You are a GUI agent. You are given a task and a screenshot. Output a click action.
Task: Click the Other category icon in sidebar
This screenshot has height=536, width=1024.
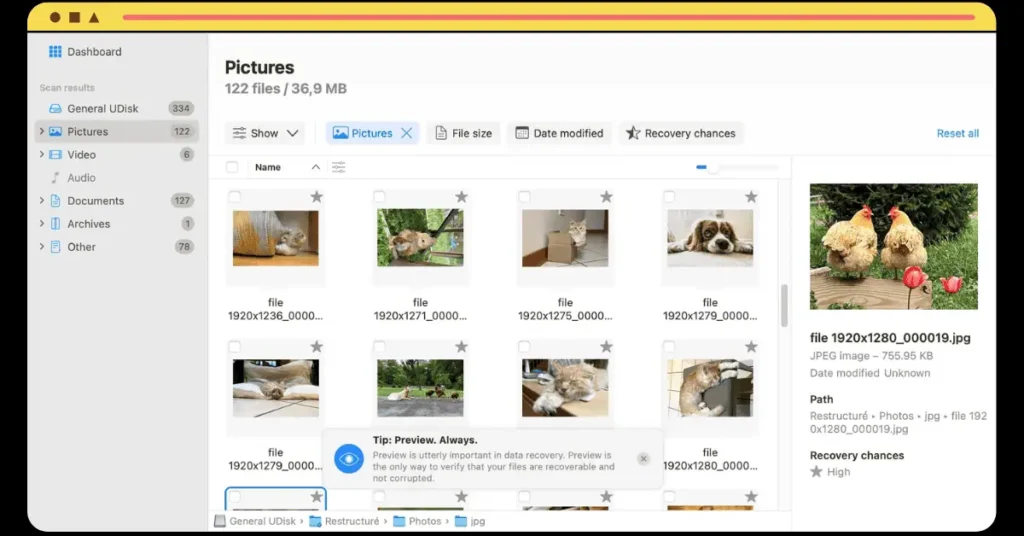pyautogui.click(x=56, y=247)
